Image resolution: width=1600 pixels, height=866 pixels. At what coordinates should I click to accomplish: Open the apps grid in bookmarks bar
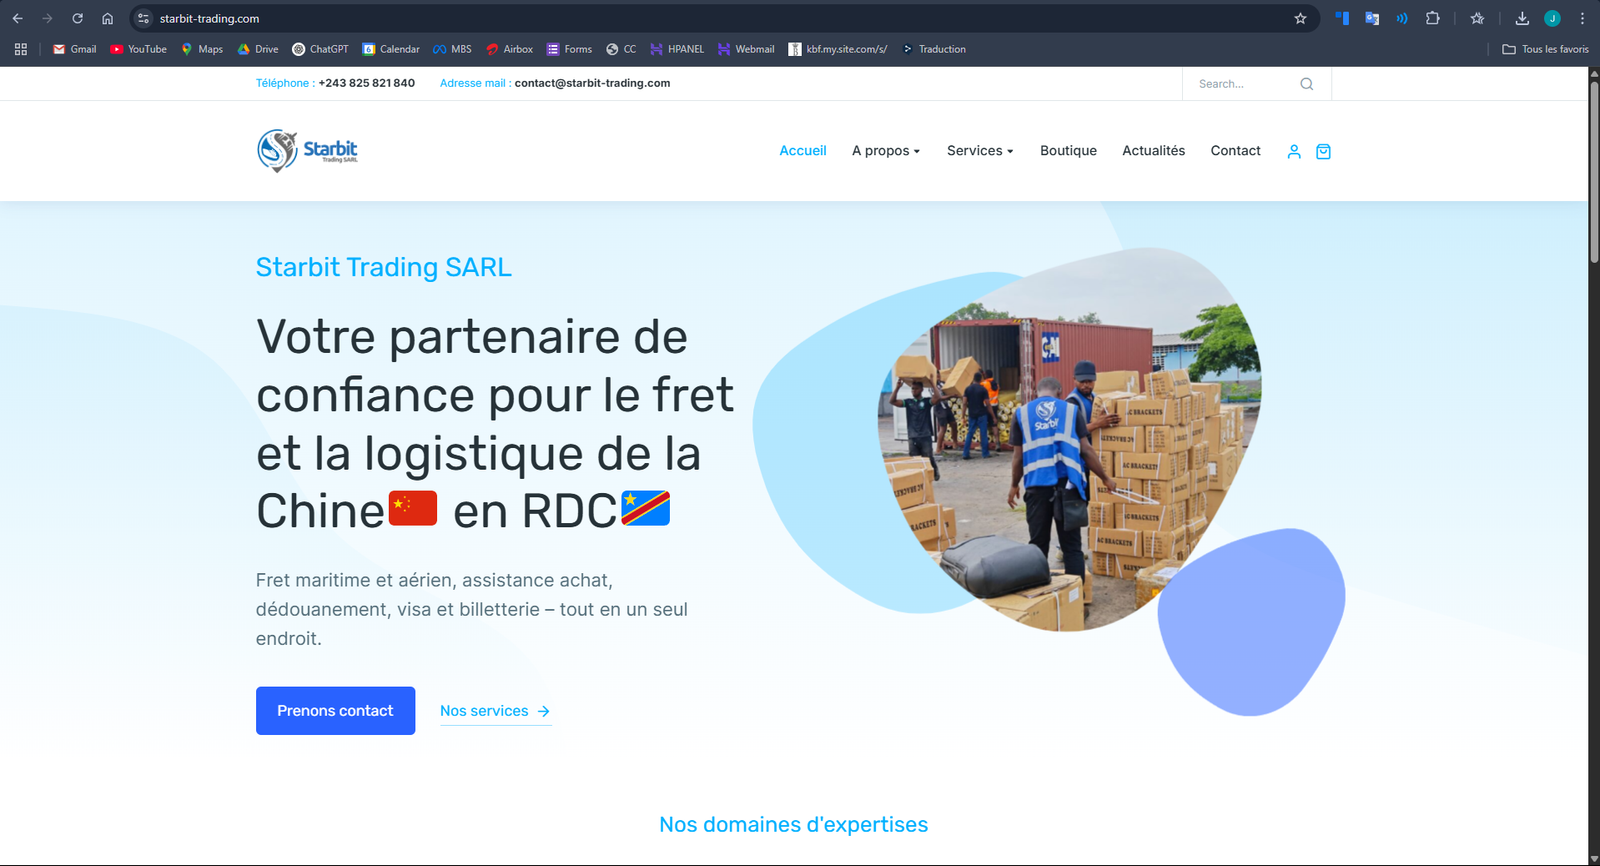[20, 49]
